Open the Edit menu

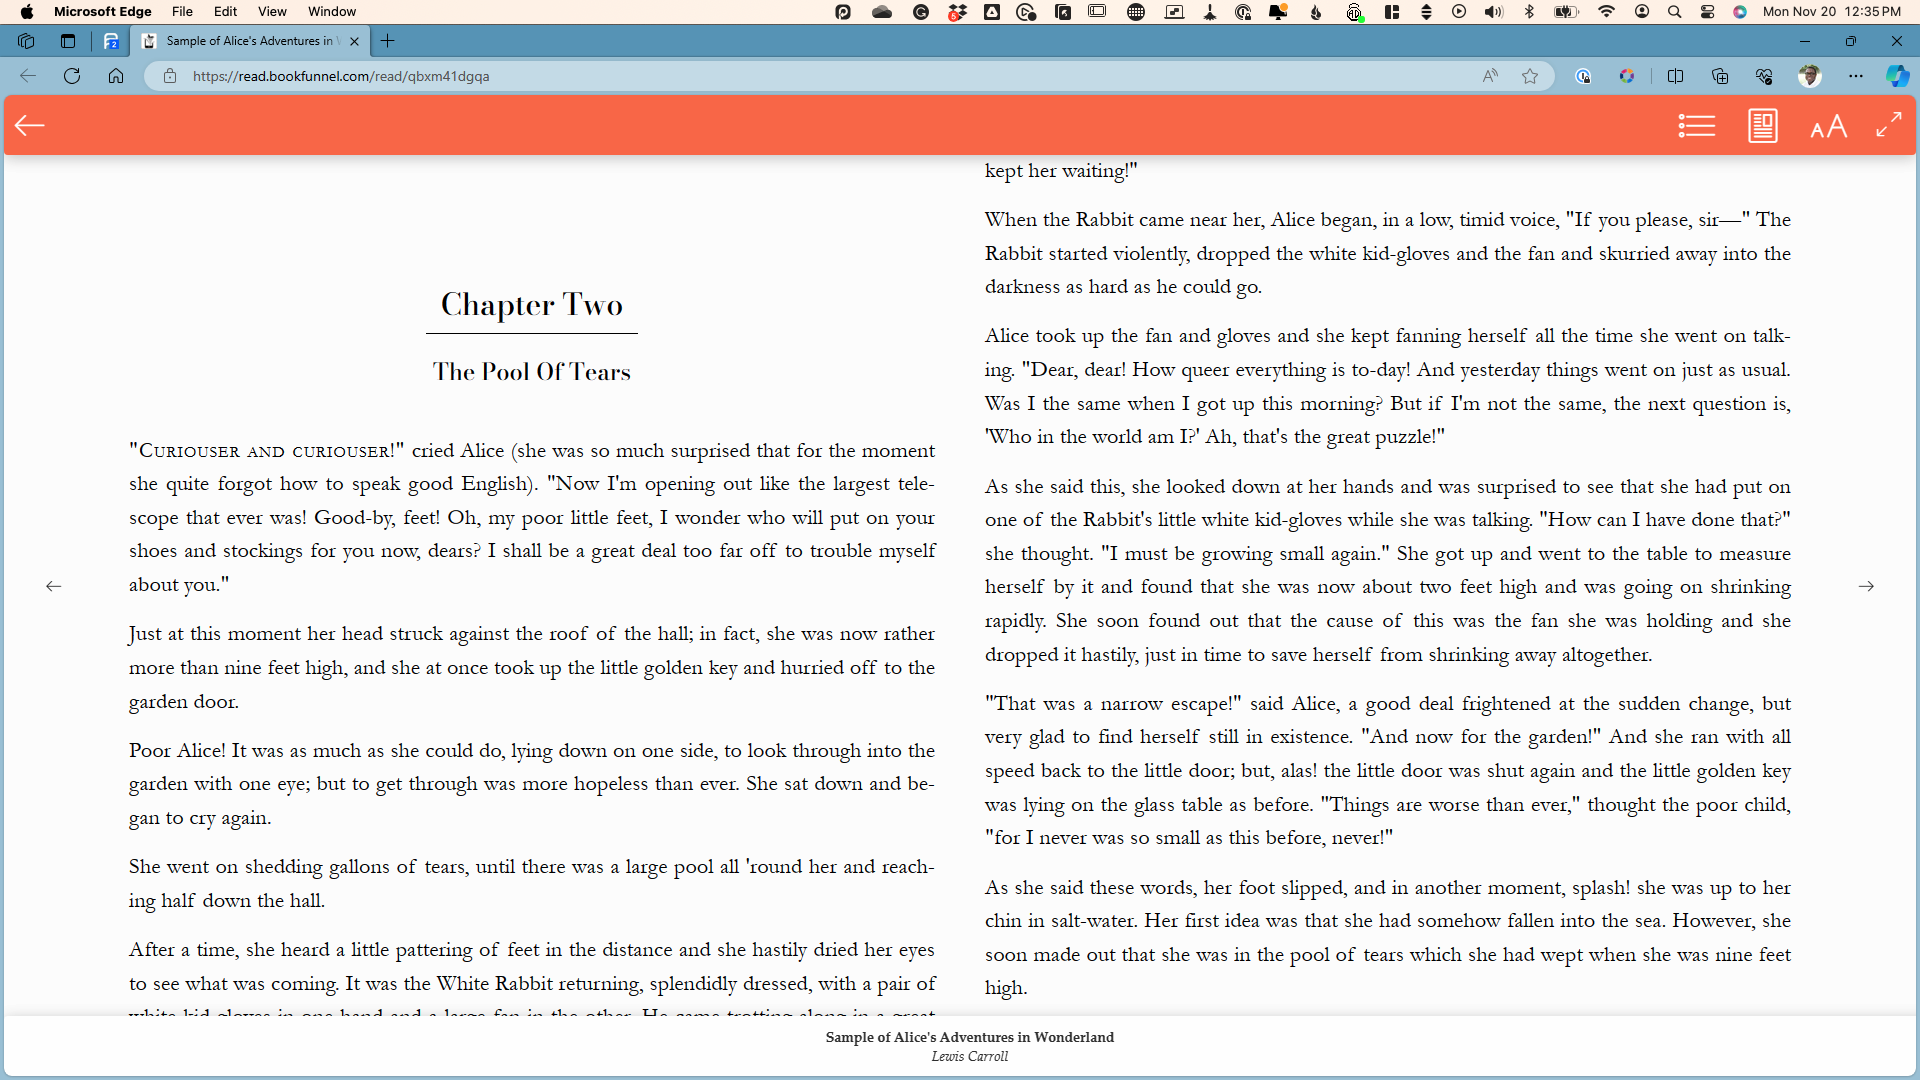pyautogui.click(x=225, y=11)
